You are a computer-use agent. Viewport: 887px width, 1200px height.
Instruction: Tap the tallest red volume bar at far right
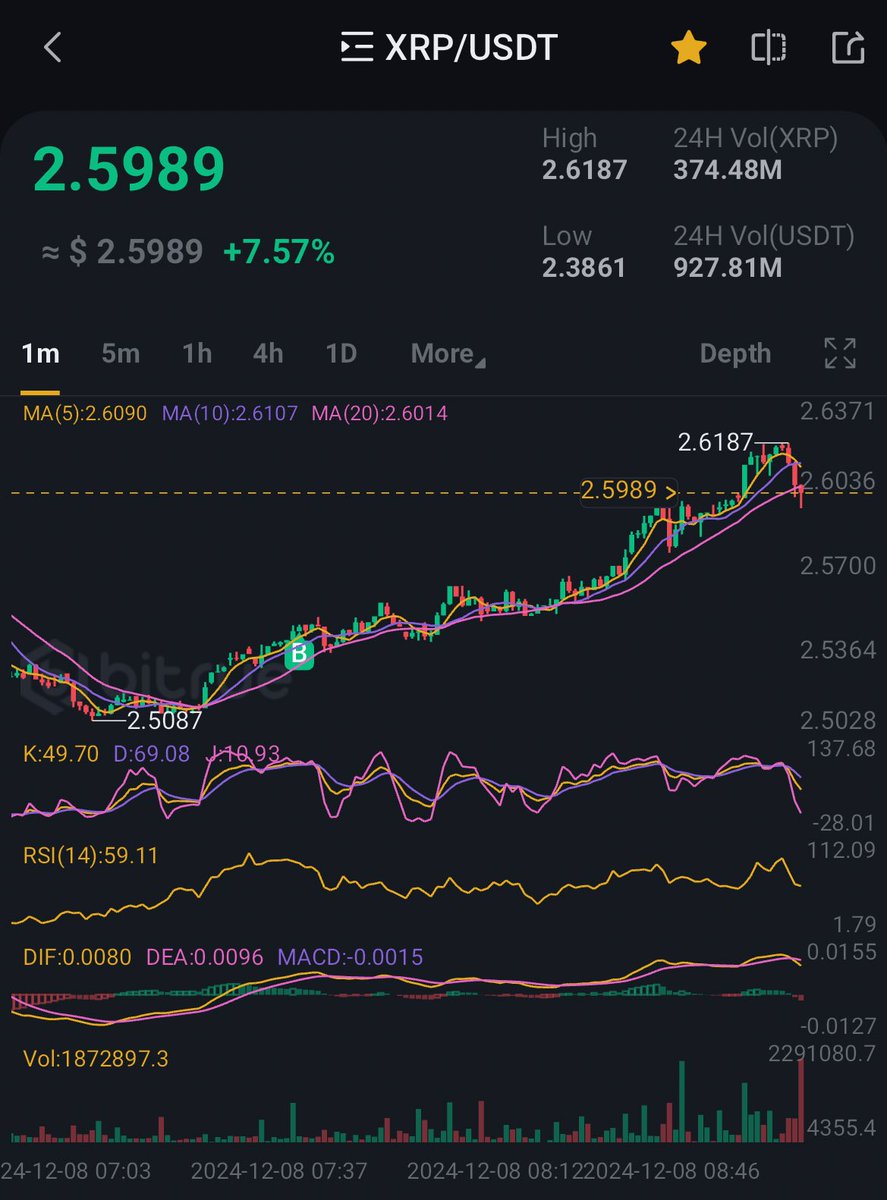click(x=801, y=1100)
